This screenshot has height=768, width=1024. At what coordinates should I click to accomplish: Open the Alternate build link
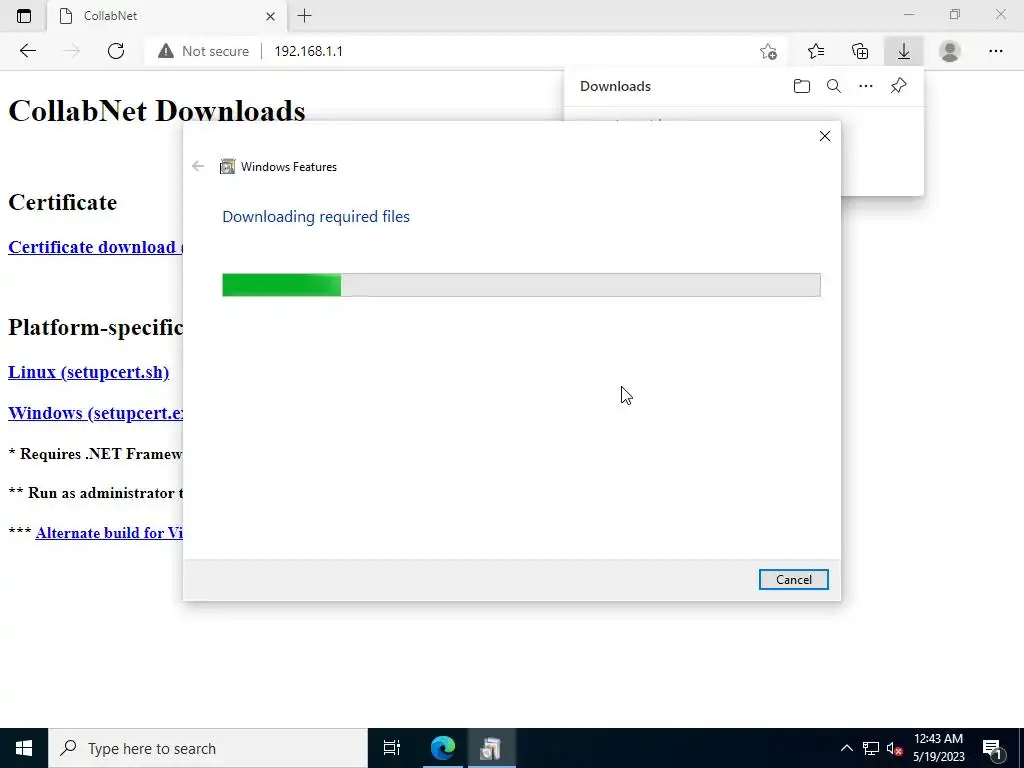click(x=109, y=532)
